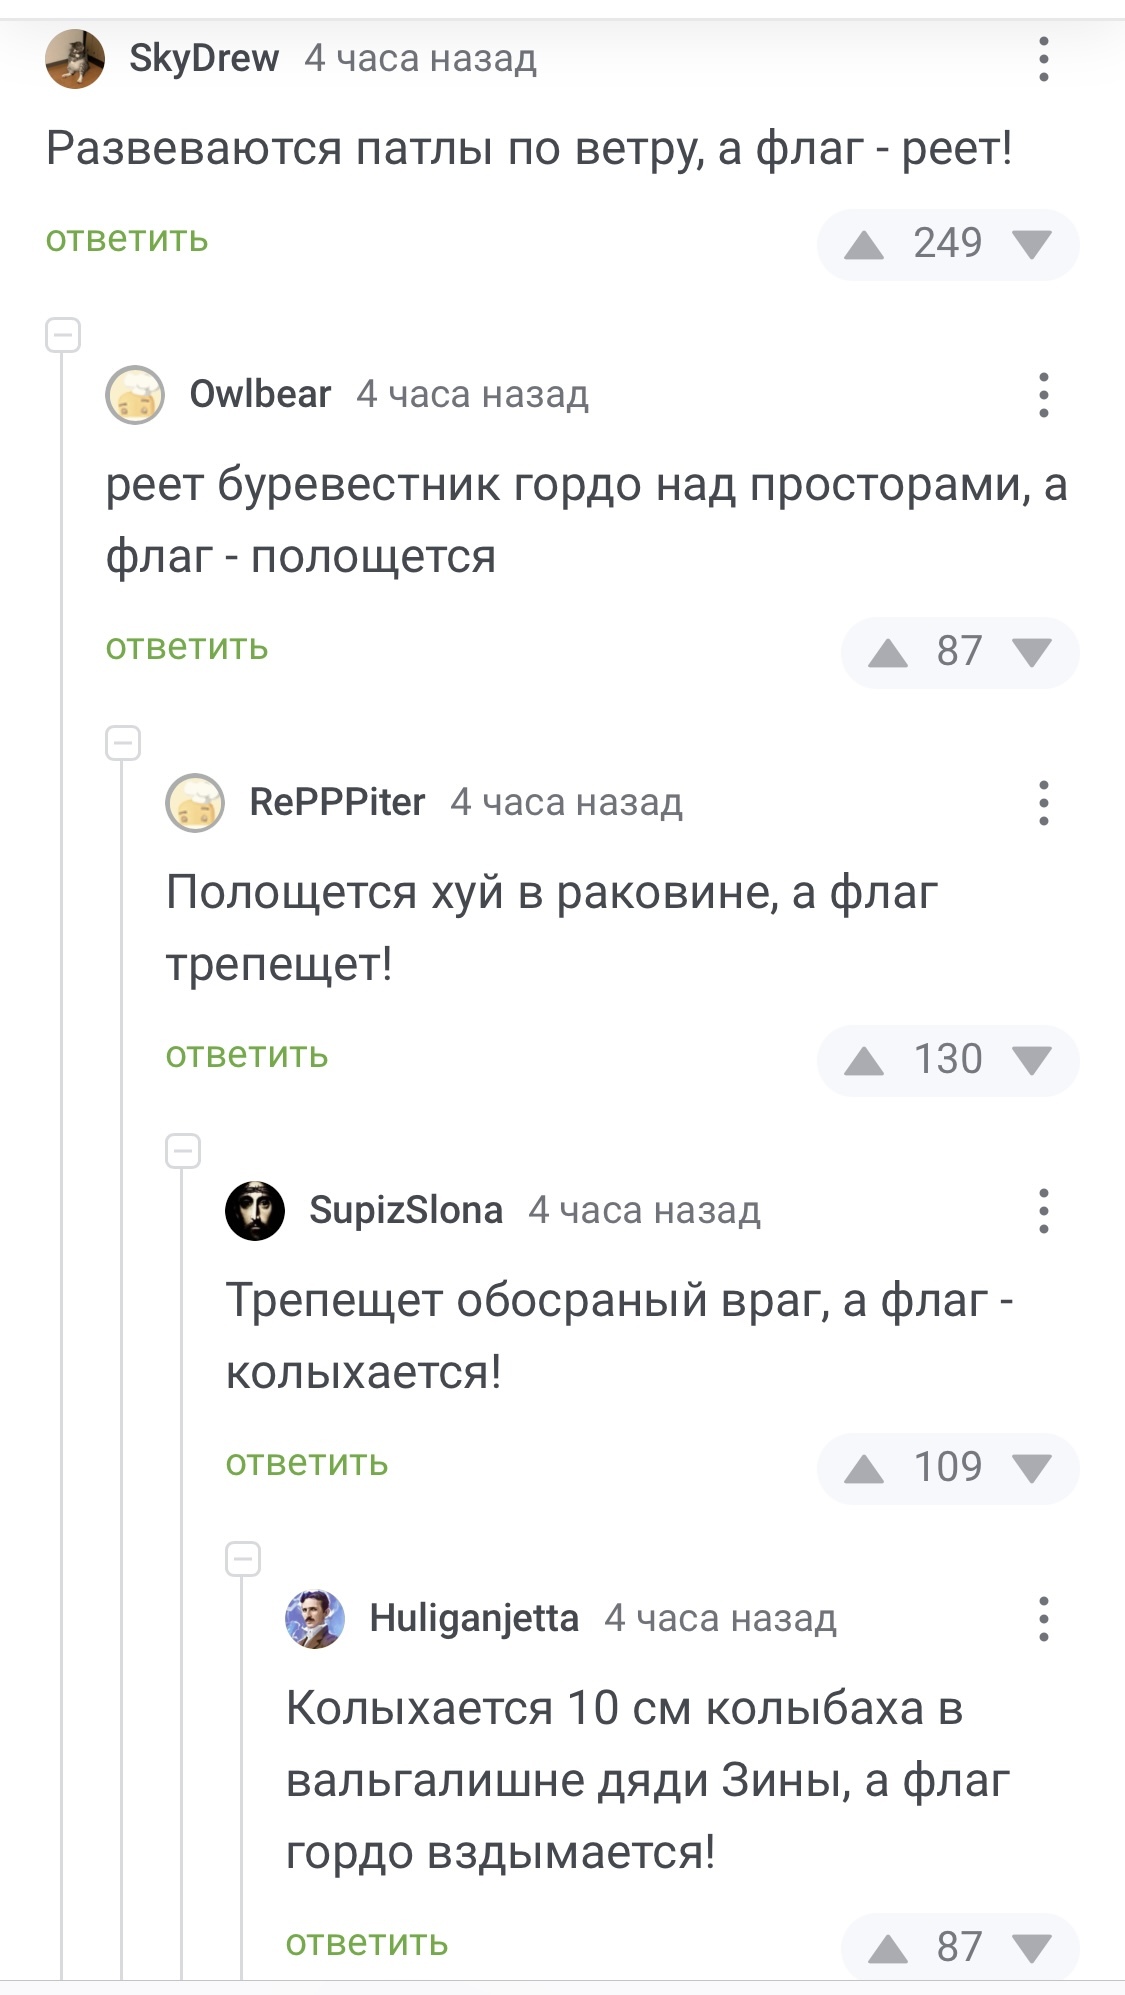The height and width of the screenshot is (1995, 1125).
Task: Open more options for Owlbear's comment
Action: tap(1043, 395)
